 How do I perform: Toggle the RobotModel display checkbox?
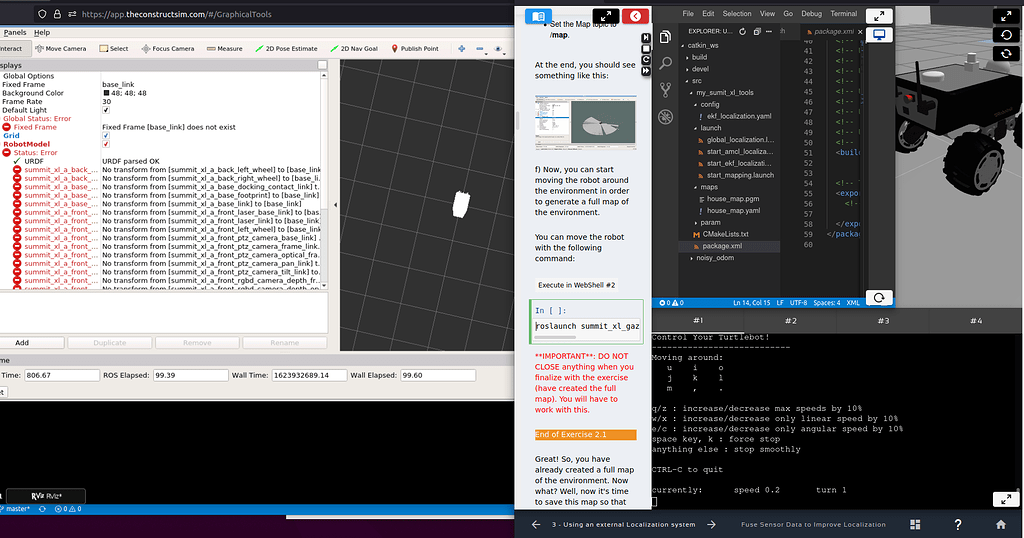point(107,144)
